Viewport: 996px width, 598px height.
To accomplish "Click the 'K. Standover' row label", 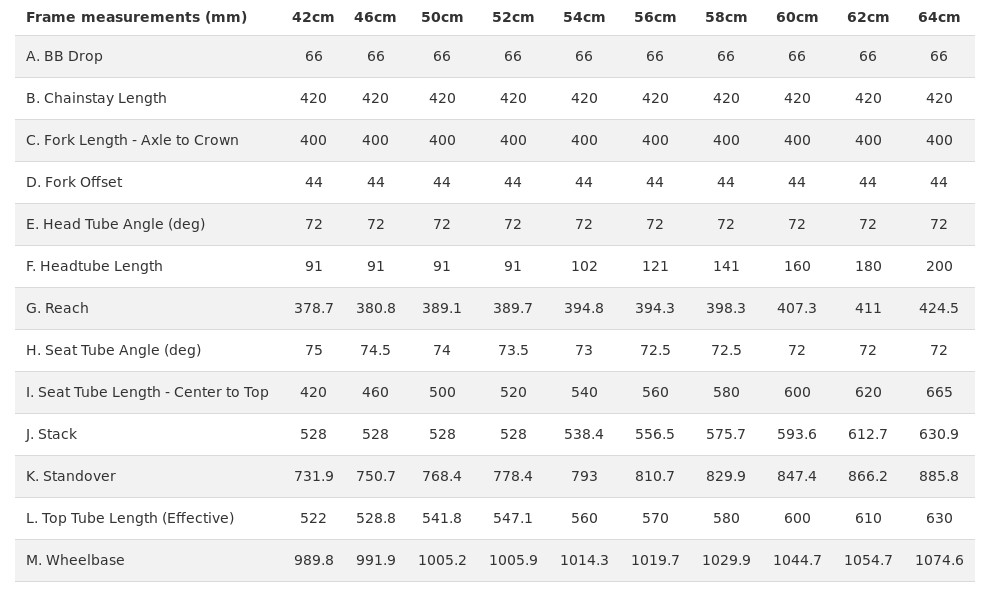I will click(x=71, y=476).
